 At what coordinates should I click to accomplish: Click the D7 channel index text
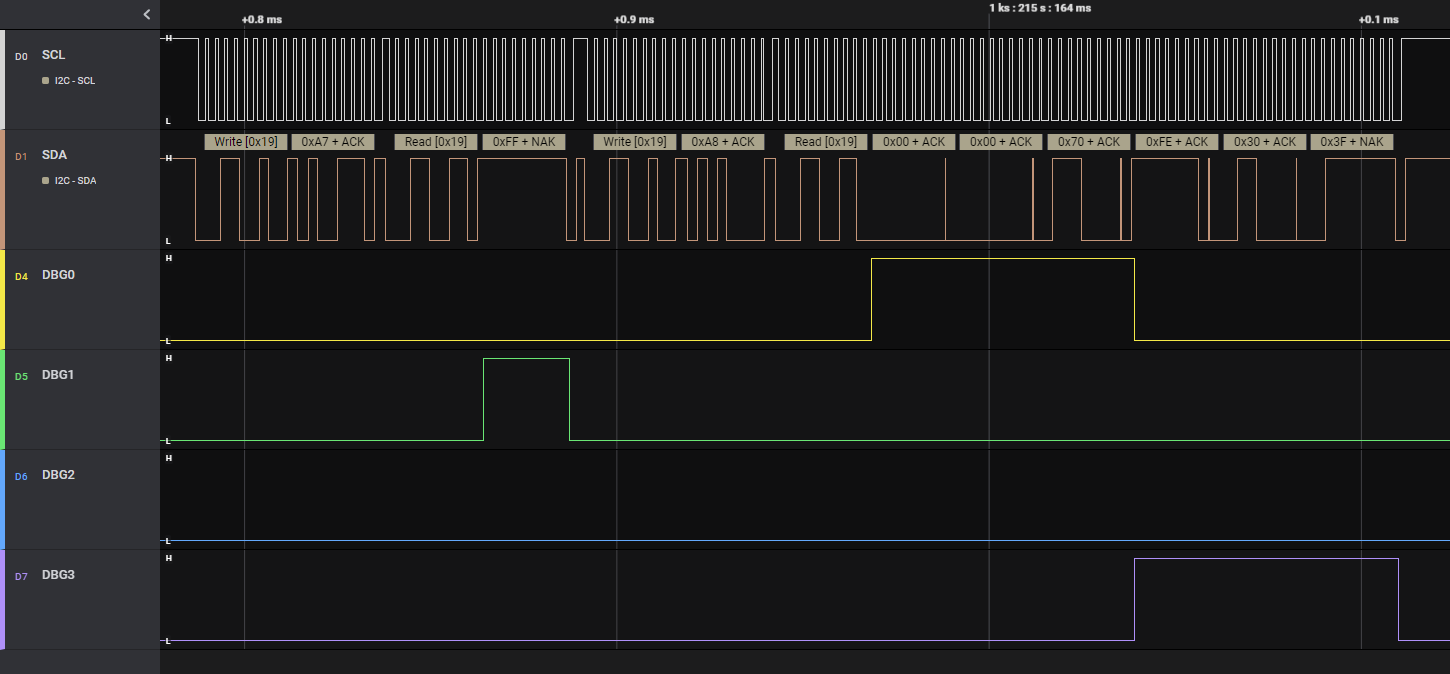tap(21, 576)
